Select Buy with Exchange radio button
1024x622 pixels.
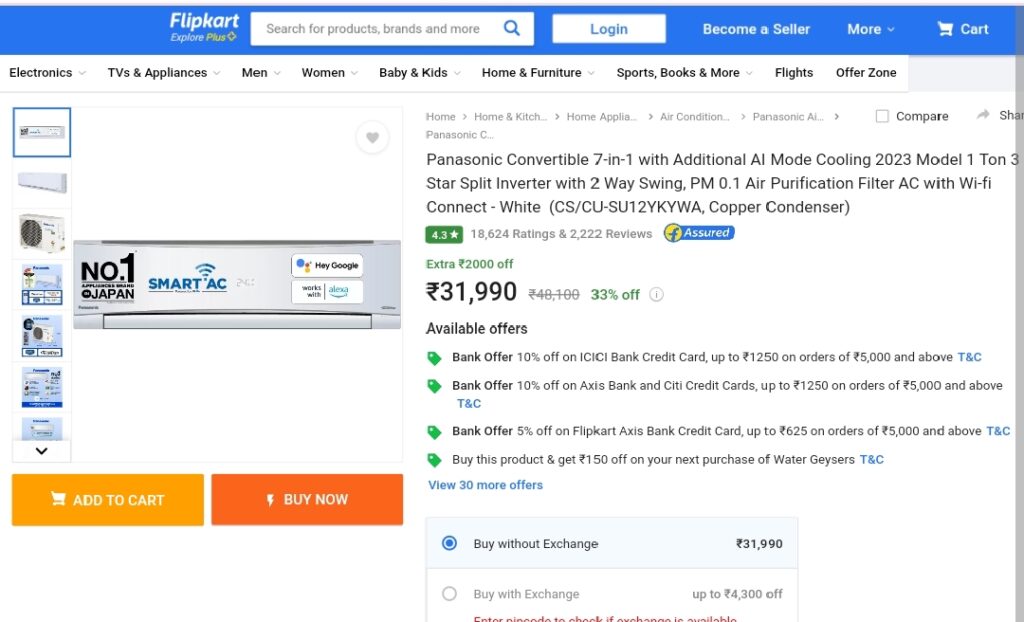pos(449,593)
